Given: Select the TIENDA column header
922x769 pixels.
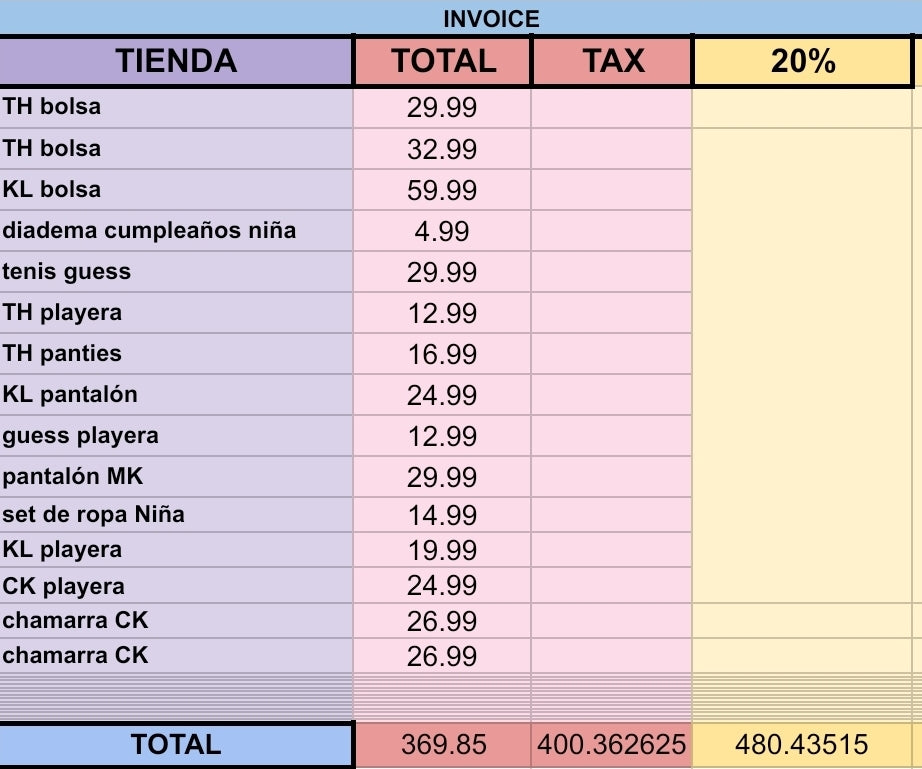Looking at the screenshot, I should point(176,61).
